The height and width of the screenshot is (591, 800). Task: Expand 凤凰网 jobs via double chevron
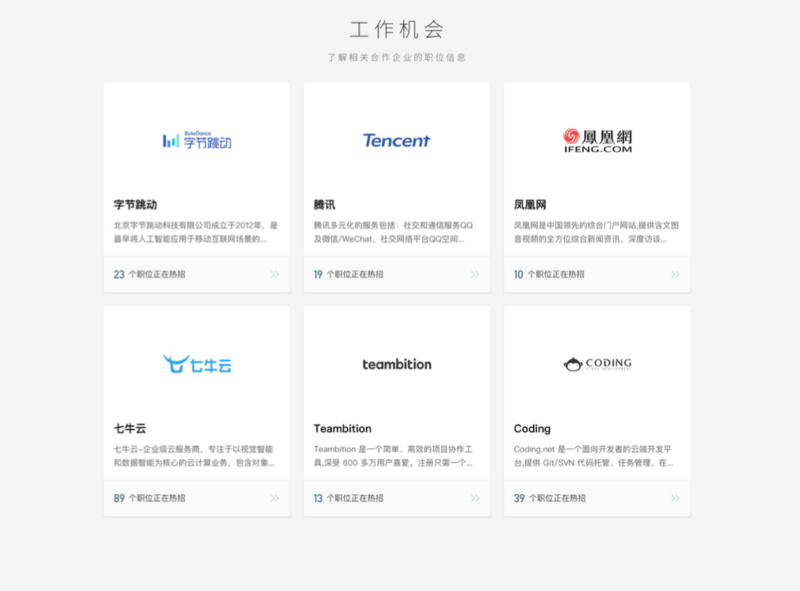pos(676,275)
